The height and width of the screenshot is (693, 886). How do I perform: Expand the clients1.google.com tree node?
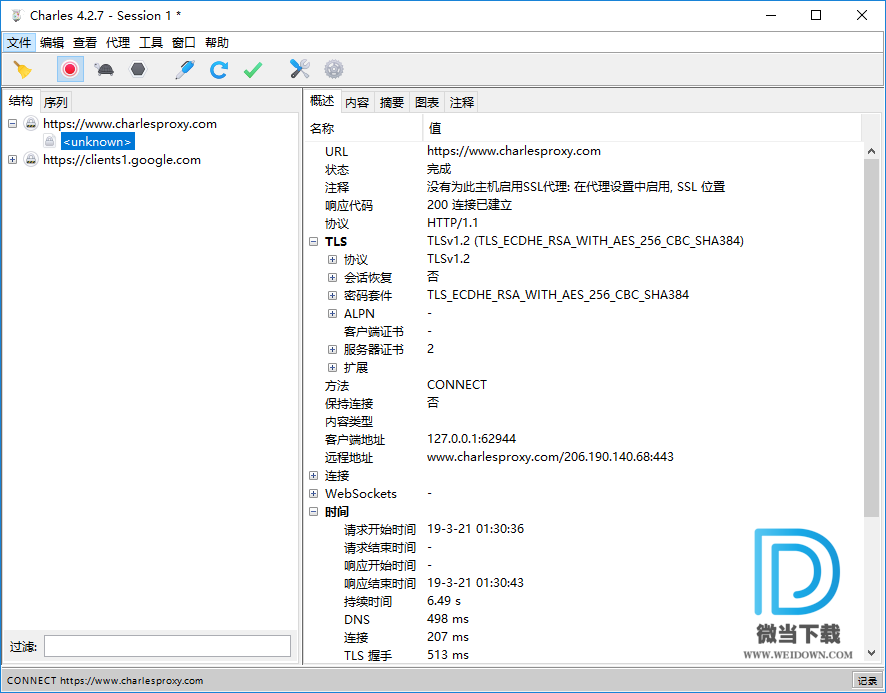12,160
